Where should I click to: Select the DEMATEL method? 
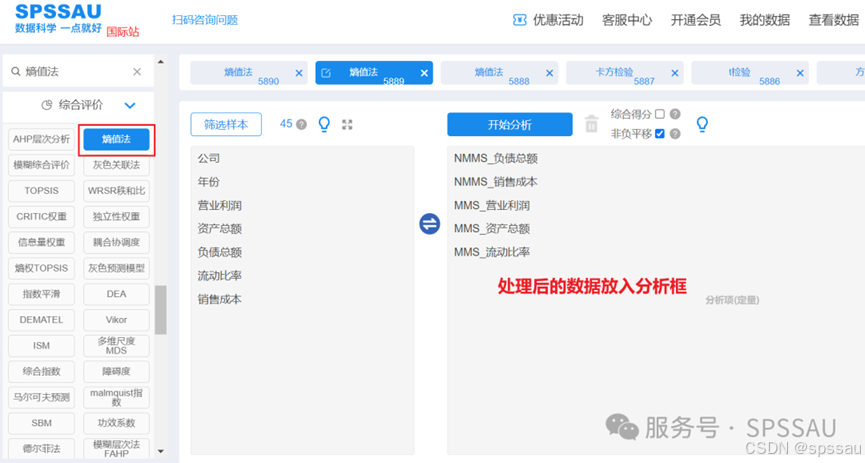coord(41,320)
